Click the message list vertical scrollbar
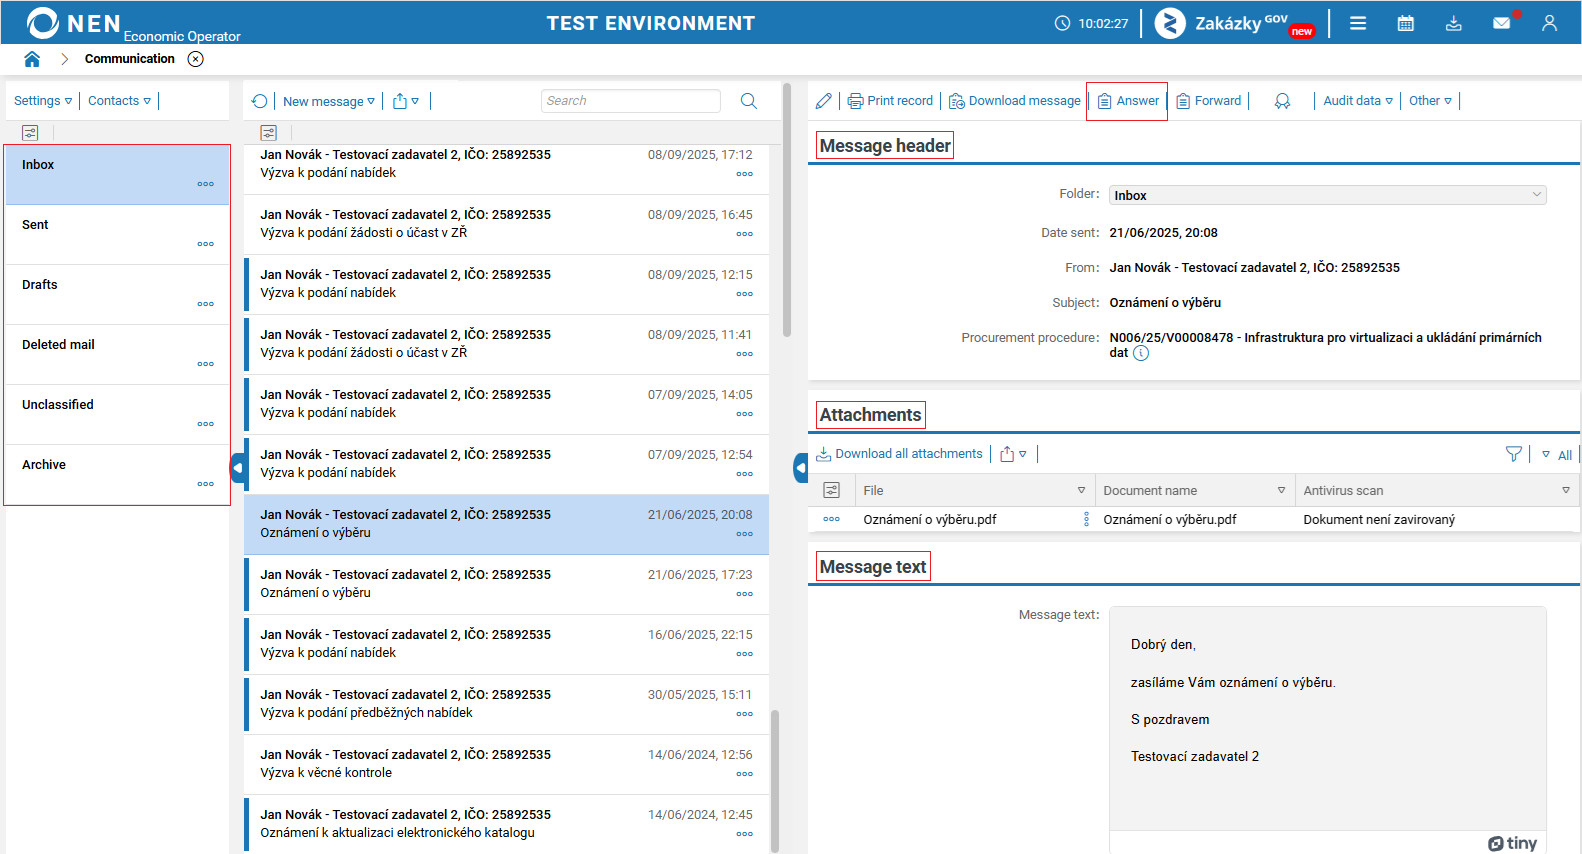Image resolution: width=1582 pixels, height=854 pixels. pyautogui.click(x=775, y=780)
